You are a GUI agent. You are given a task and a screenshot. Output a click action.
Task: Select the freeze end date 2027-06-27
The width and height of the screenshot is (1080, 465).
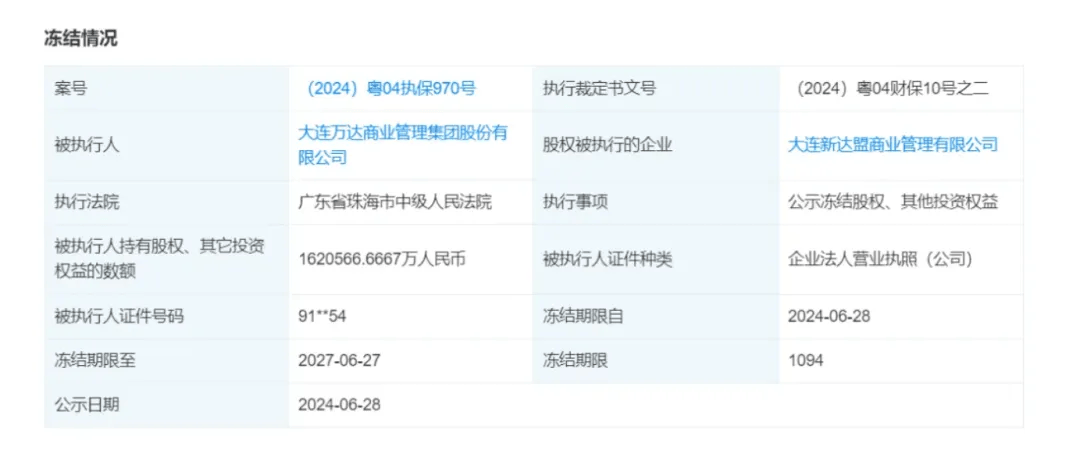pos(339,360)
